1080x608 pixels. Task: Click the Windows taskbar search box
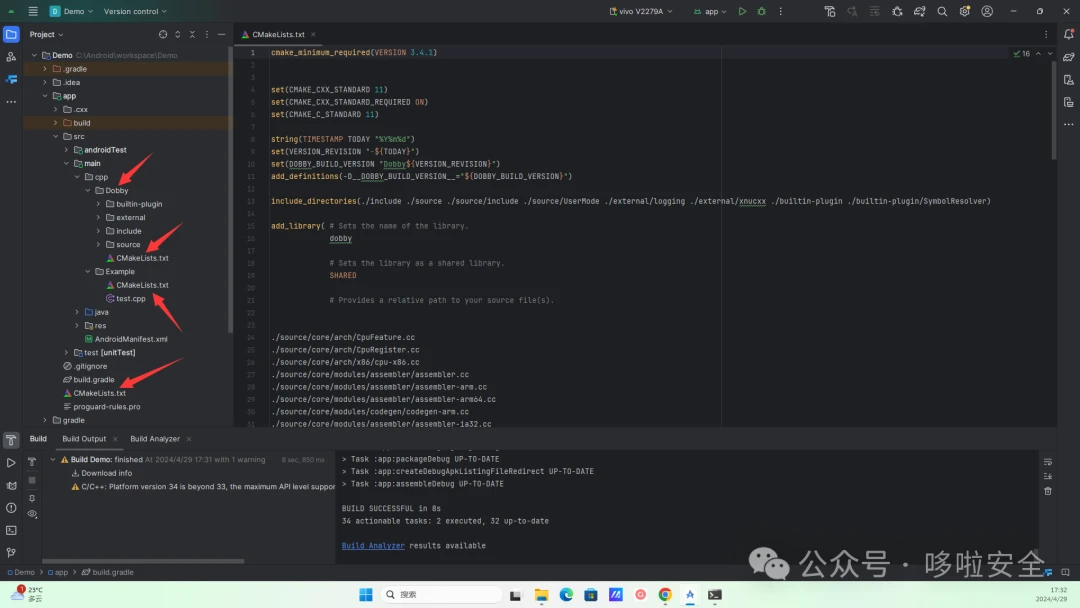point(441,594)
